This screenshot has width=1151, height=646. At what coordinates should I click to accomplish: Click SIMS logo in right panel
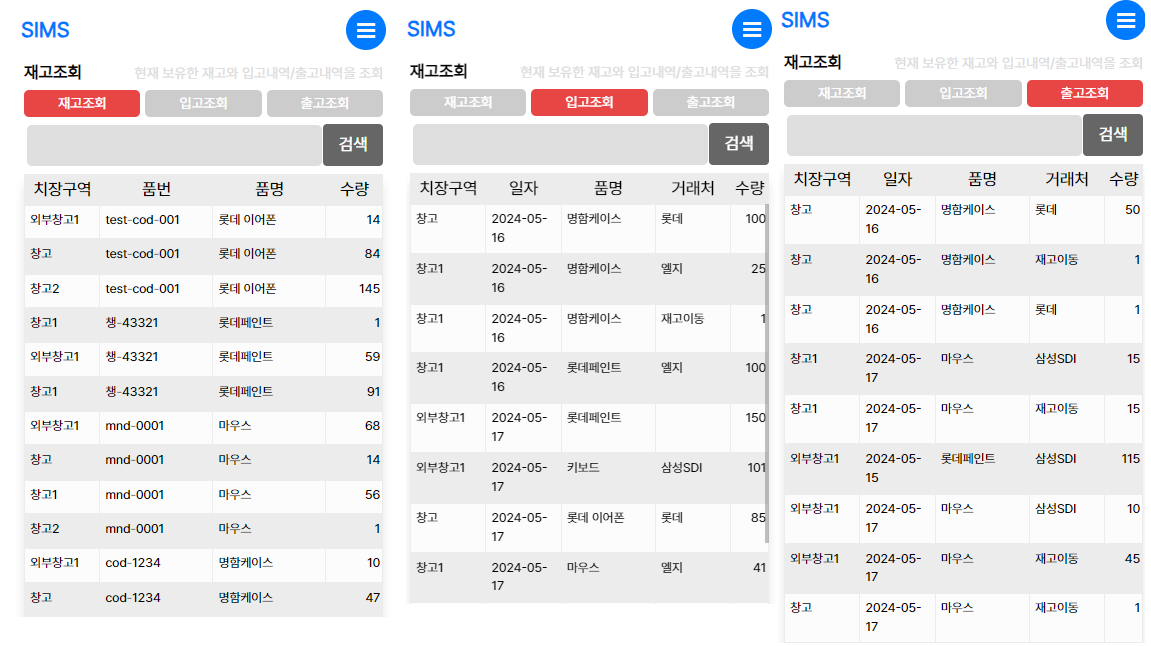pos(805,20)
